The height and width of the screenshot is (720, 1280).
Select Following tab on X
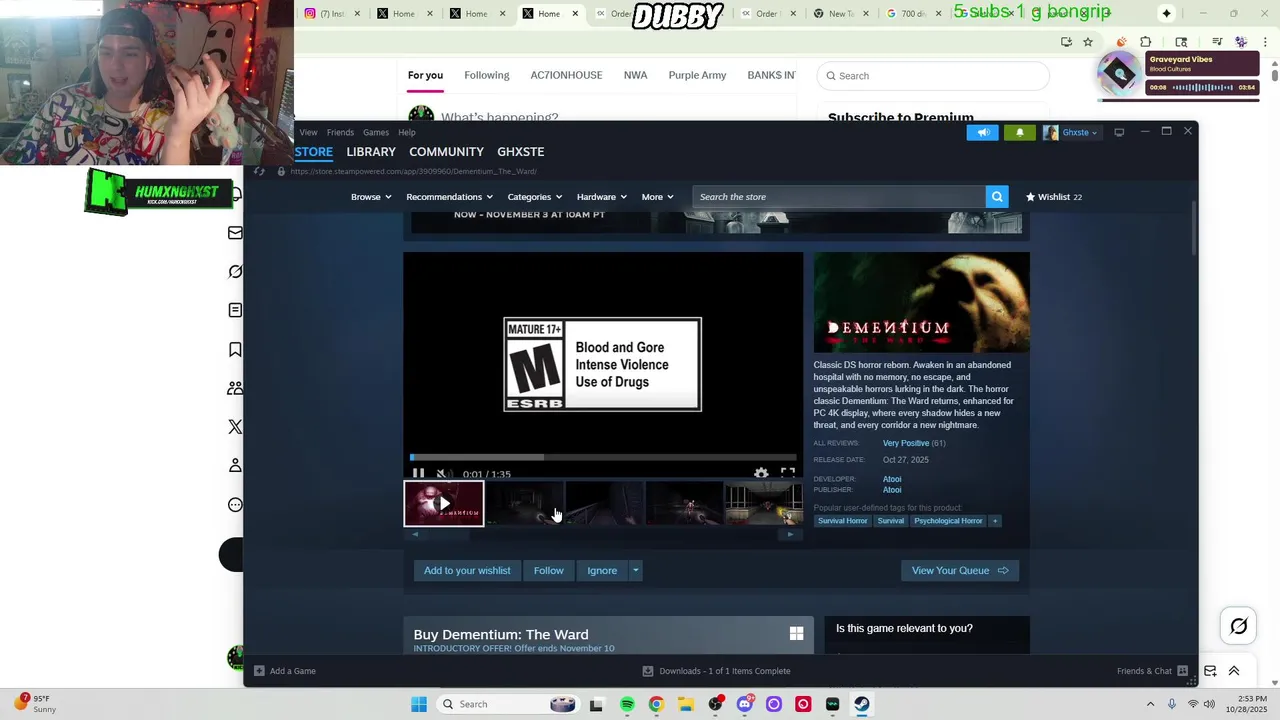487,75
